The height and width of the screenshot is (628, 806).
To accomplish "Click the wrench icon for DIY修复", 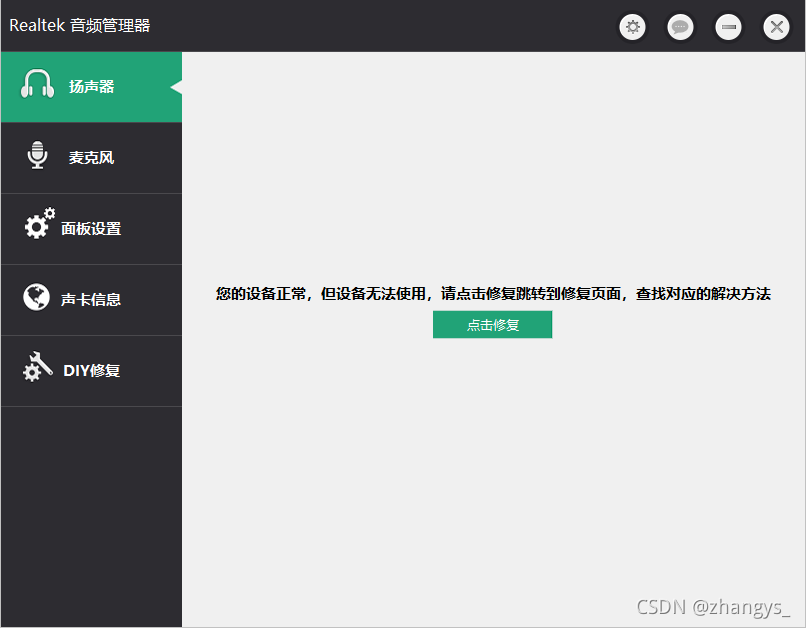I will pyautogui.click(x=38, y=366).
